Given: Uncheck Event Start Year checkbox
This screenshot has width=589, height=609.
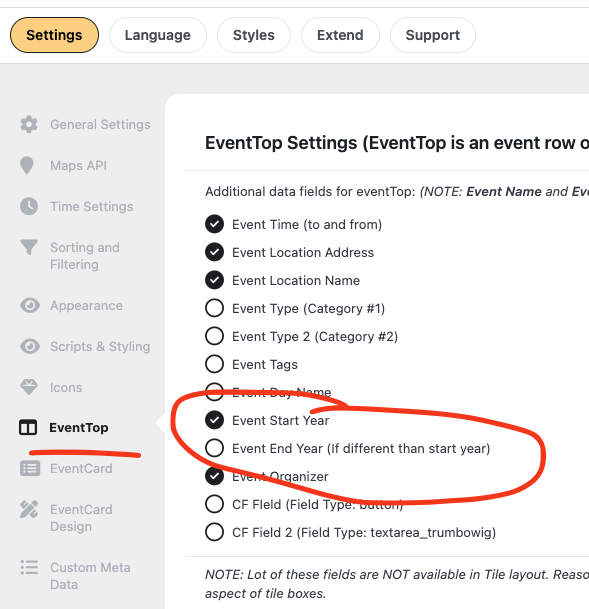Looking at the screenshot, I should click(214, 420).
